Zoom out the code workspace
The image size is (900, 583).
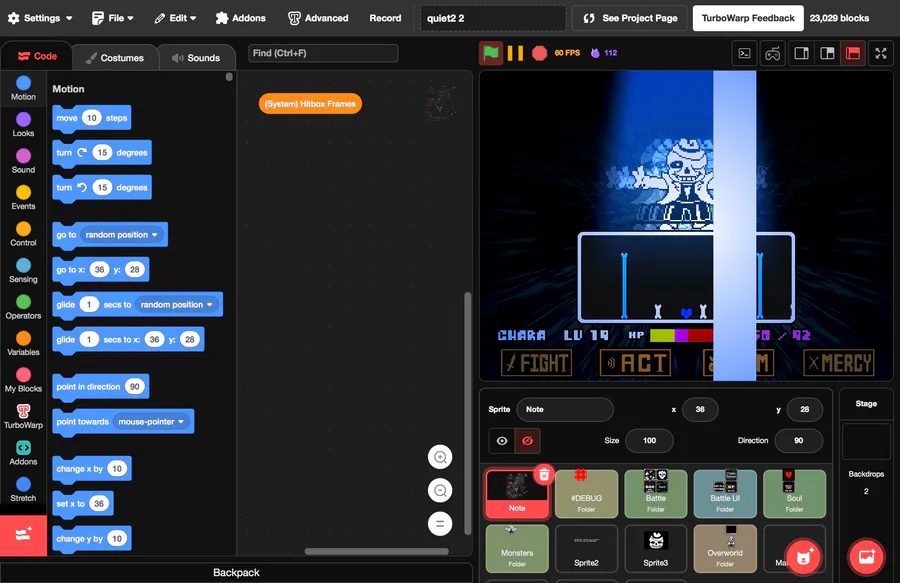440,491
